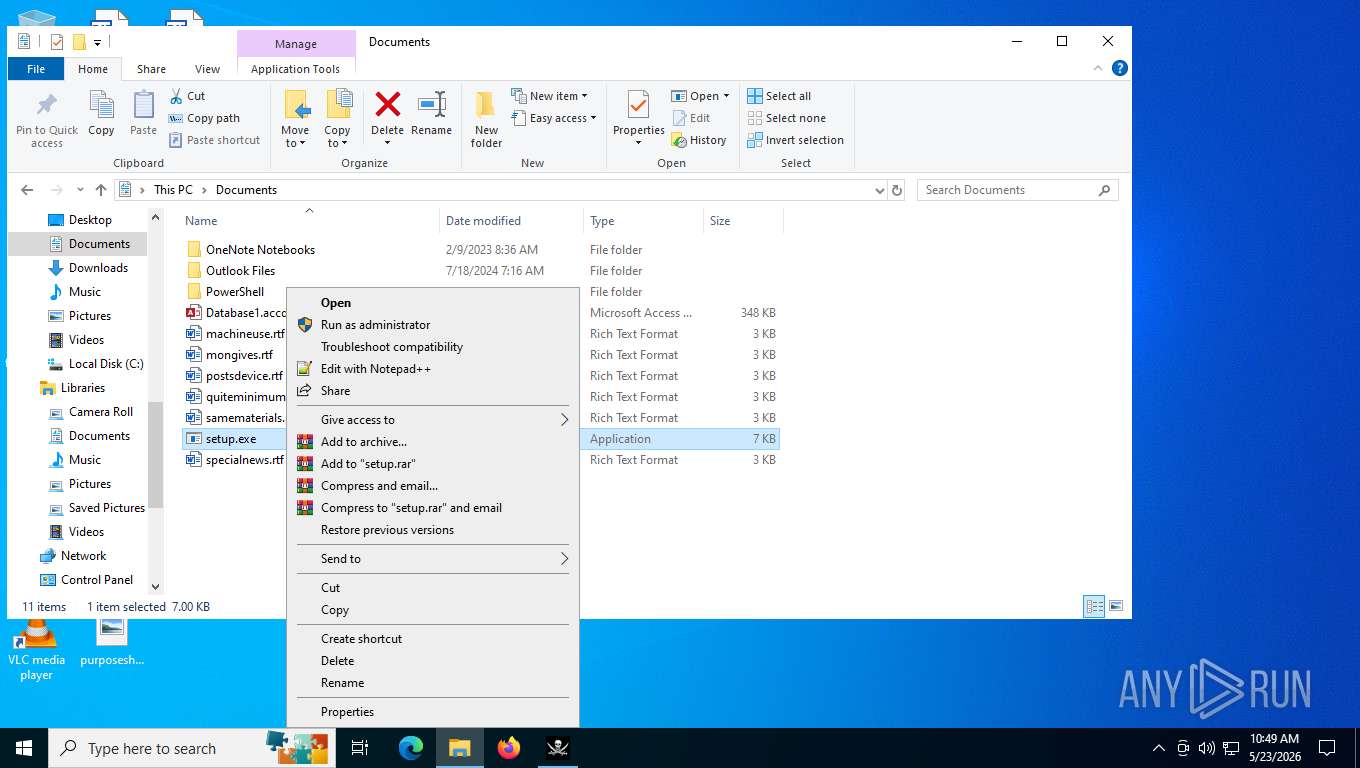
Task: Go up one folder level arrow
Action: (100, 190)
